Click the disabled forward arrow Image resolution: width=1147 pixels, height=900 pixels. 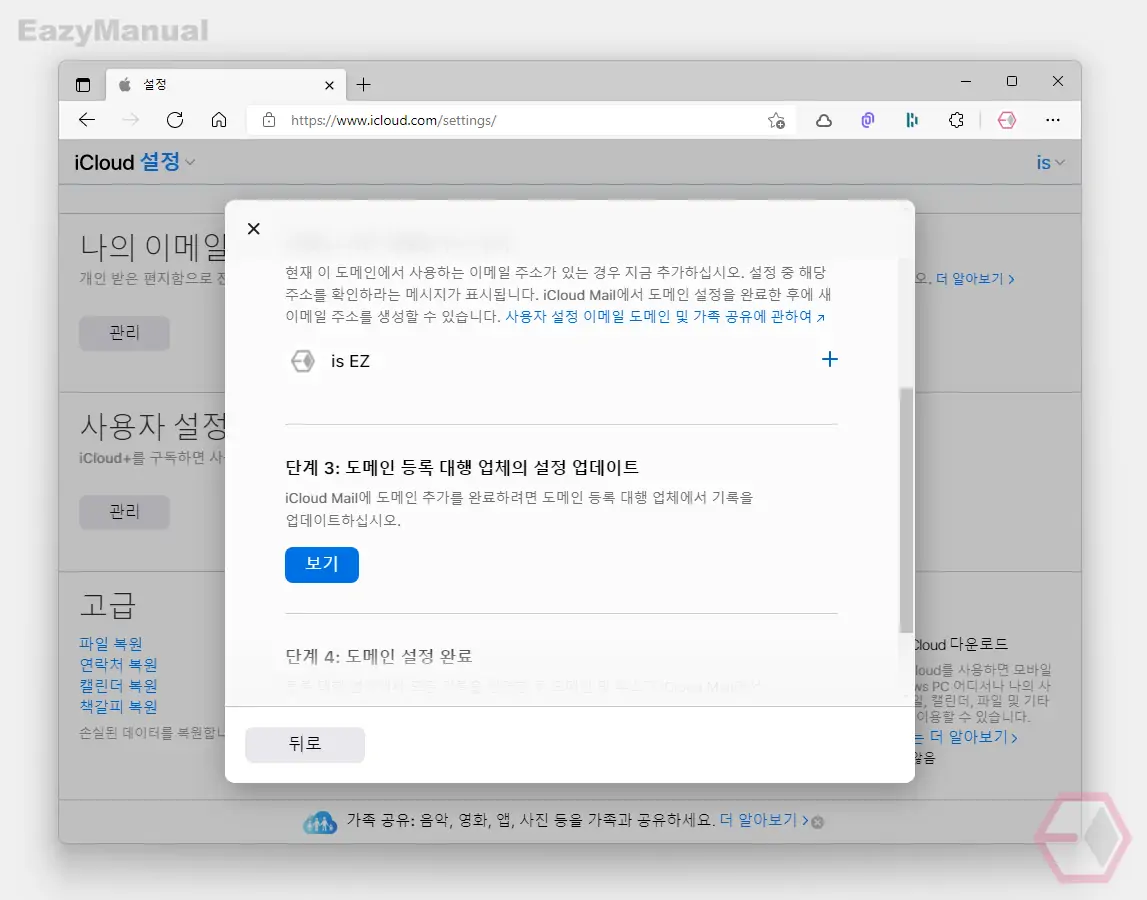(x=130, y=120)
